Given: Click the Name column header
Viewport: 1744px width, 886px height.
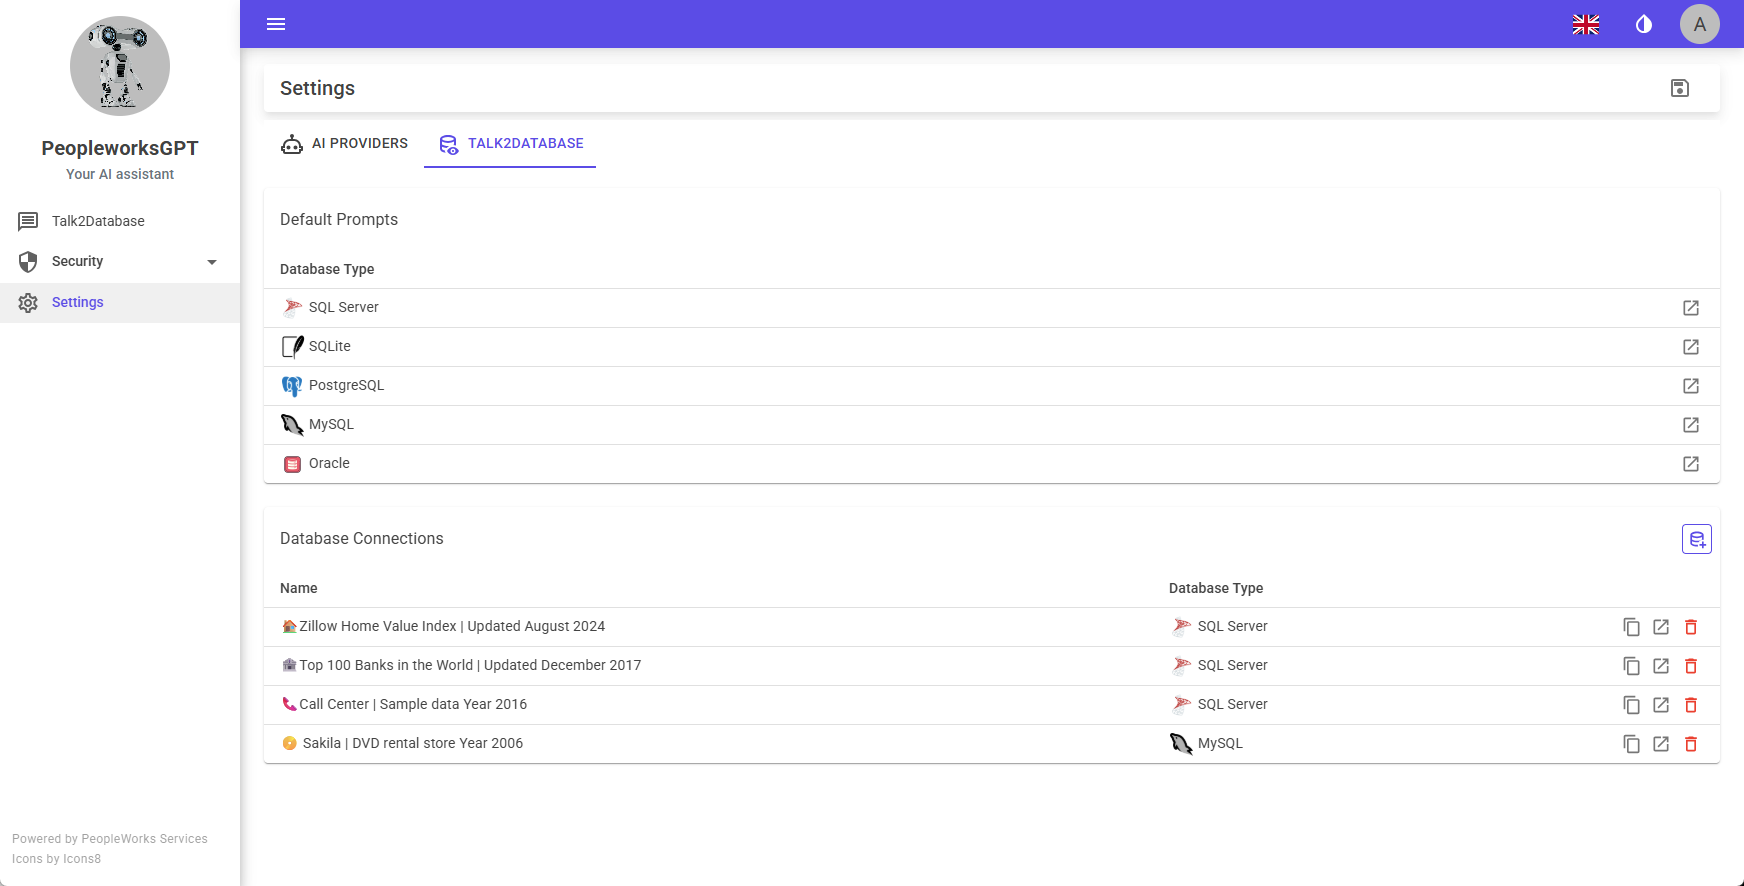Looking at the screenshot, I should (x=299, y=588).
